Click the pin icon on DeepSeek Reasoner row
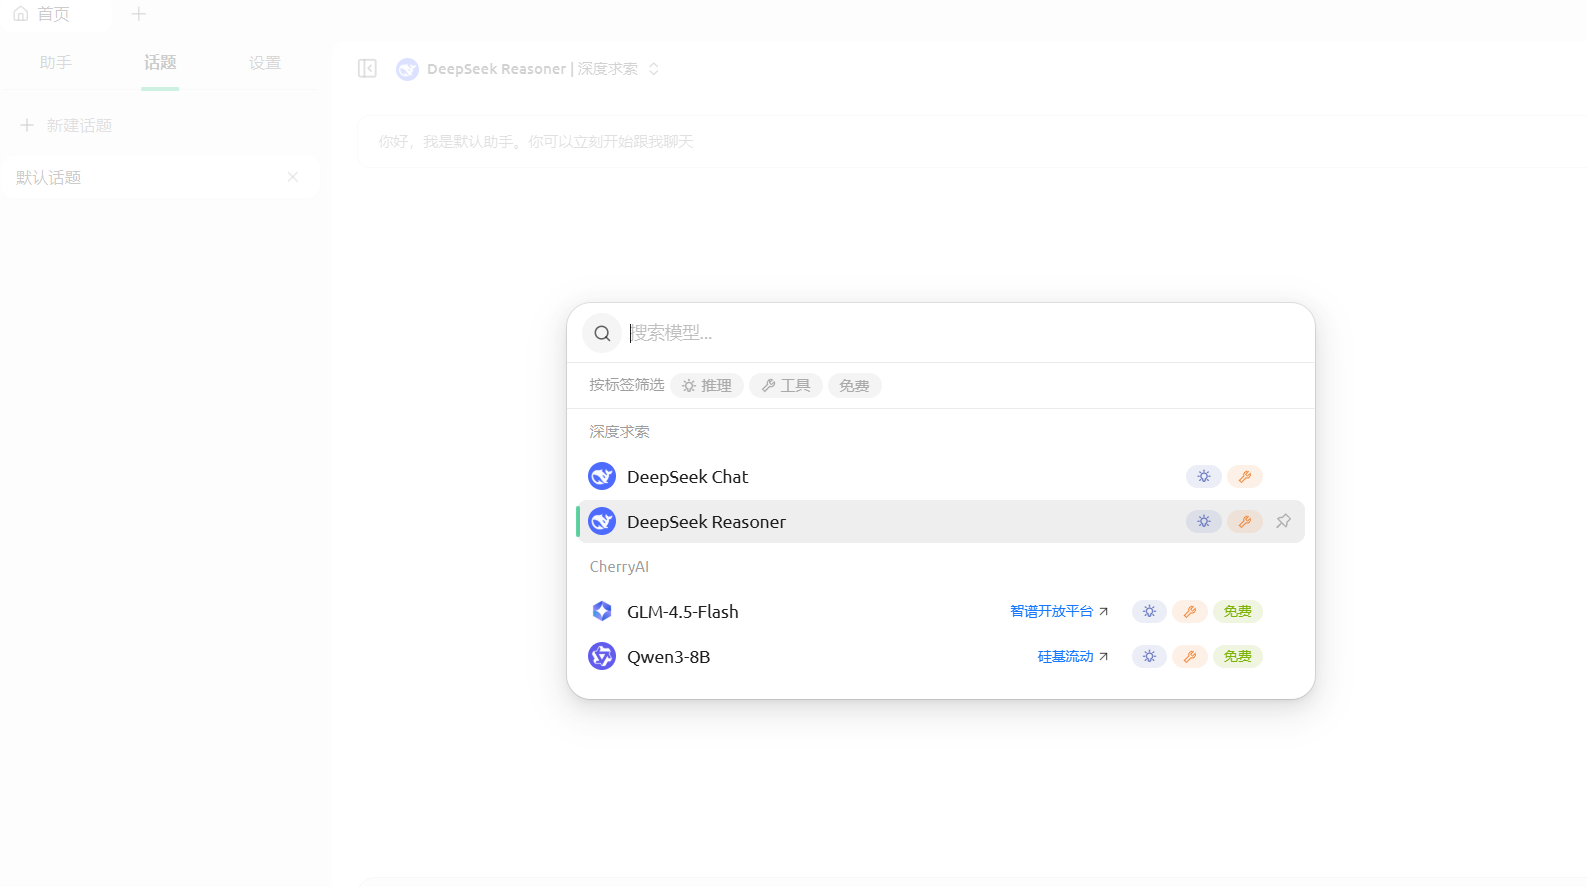 [x=1283, y=521]
